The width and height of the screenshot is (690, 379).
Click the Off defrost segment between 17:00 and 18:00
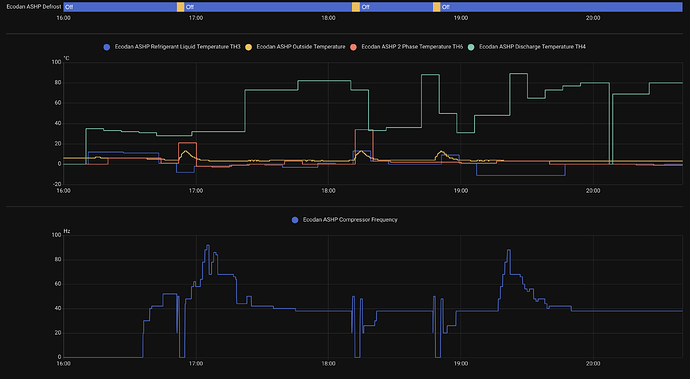click(268, 7)
